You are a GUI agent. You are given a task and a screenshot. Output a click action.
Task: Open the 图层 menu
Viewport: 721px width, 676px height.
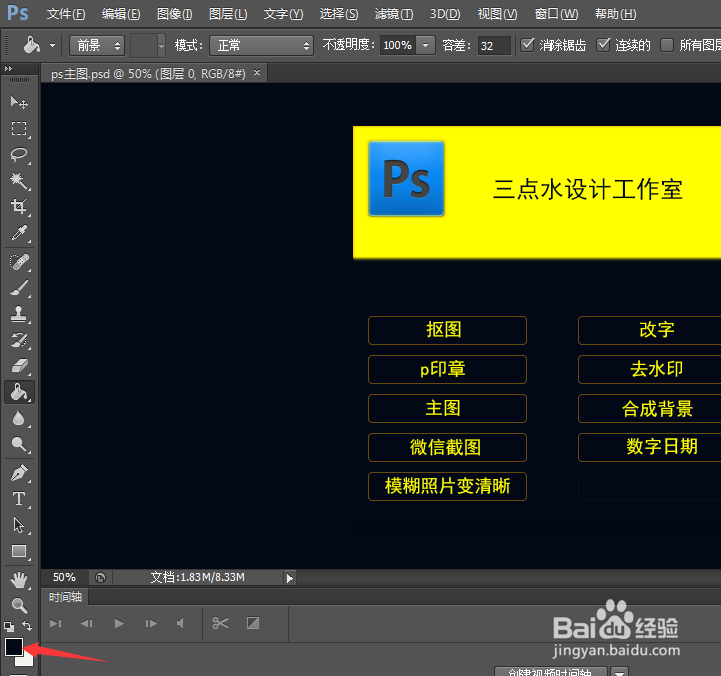click(228, 14)
